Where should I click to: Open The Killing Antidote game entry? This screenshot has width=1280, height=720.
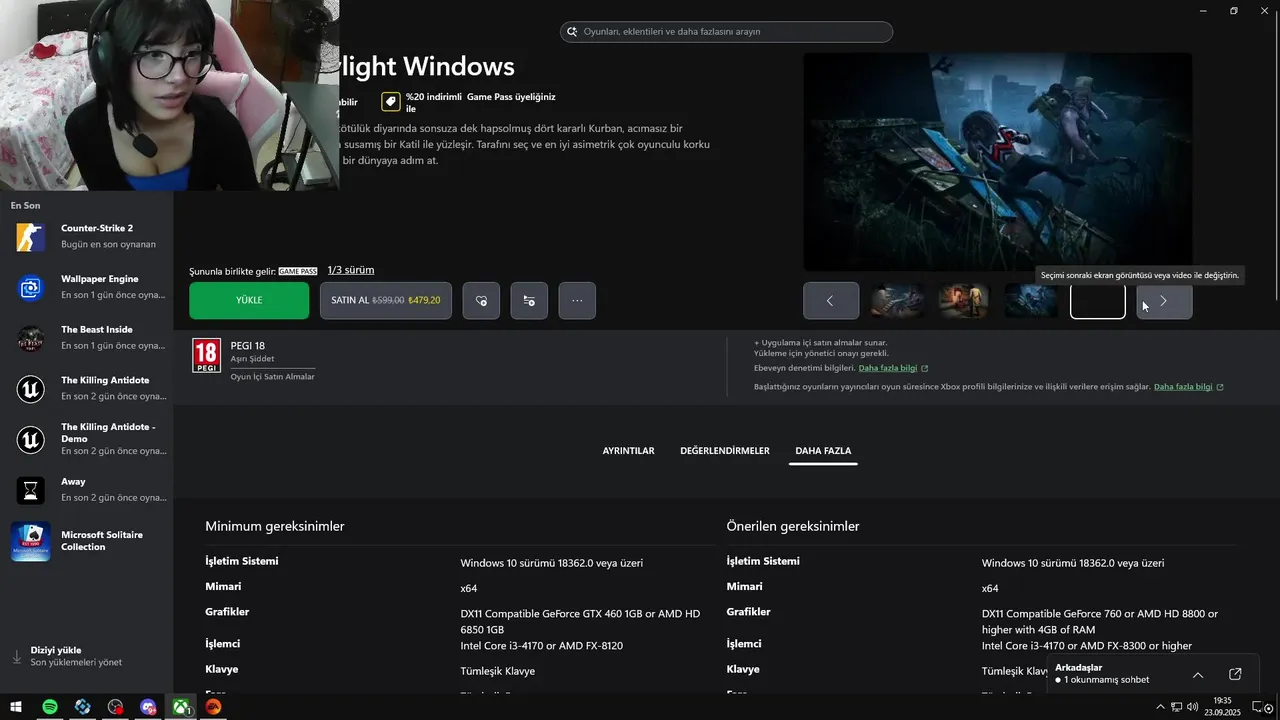(87, 388)
